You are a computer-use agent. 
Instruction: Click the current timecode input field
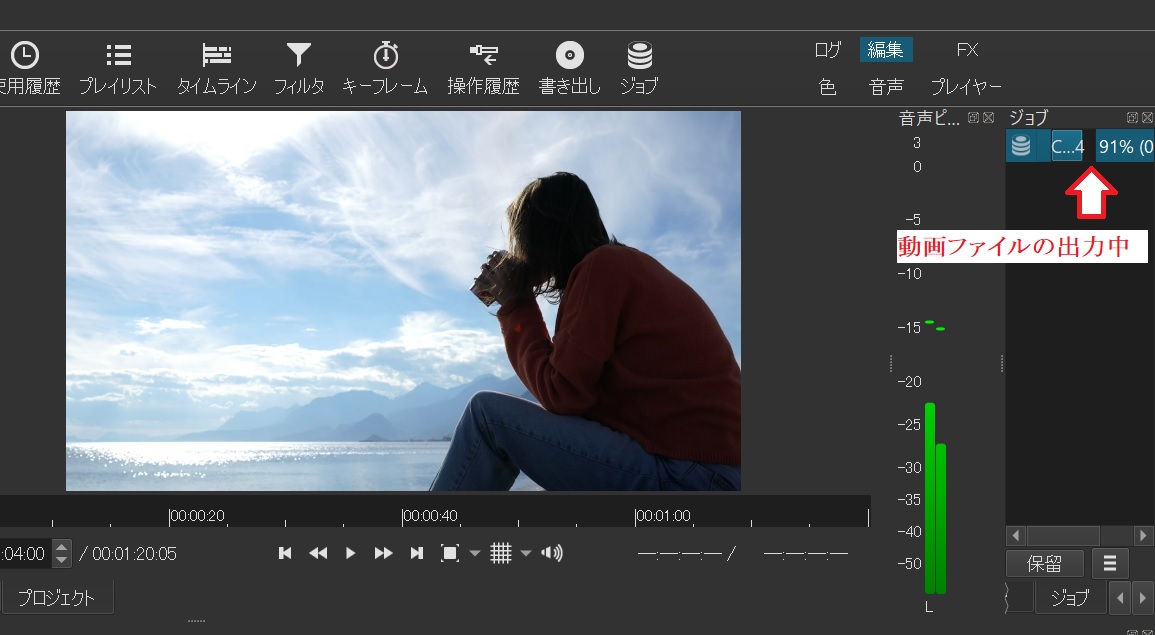(x=26, y=553)
